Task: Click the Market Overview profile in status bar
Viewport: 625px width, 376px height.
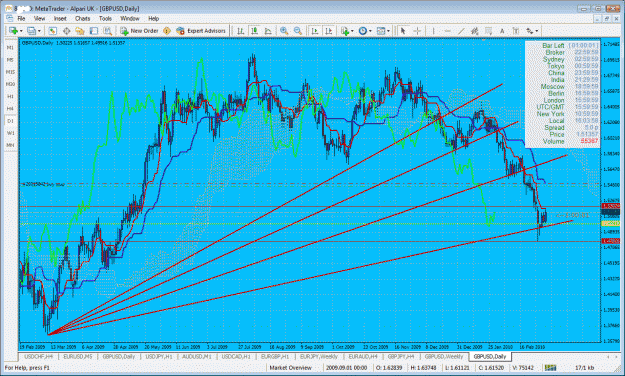Action: point(291,368)
